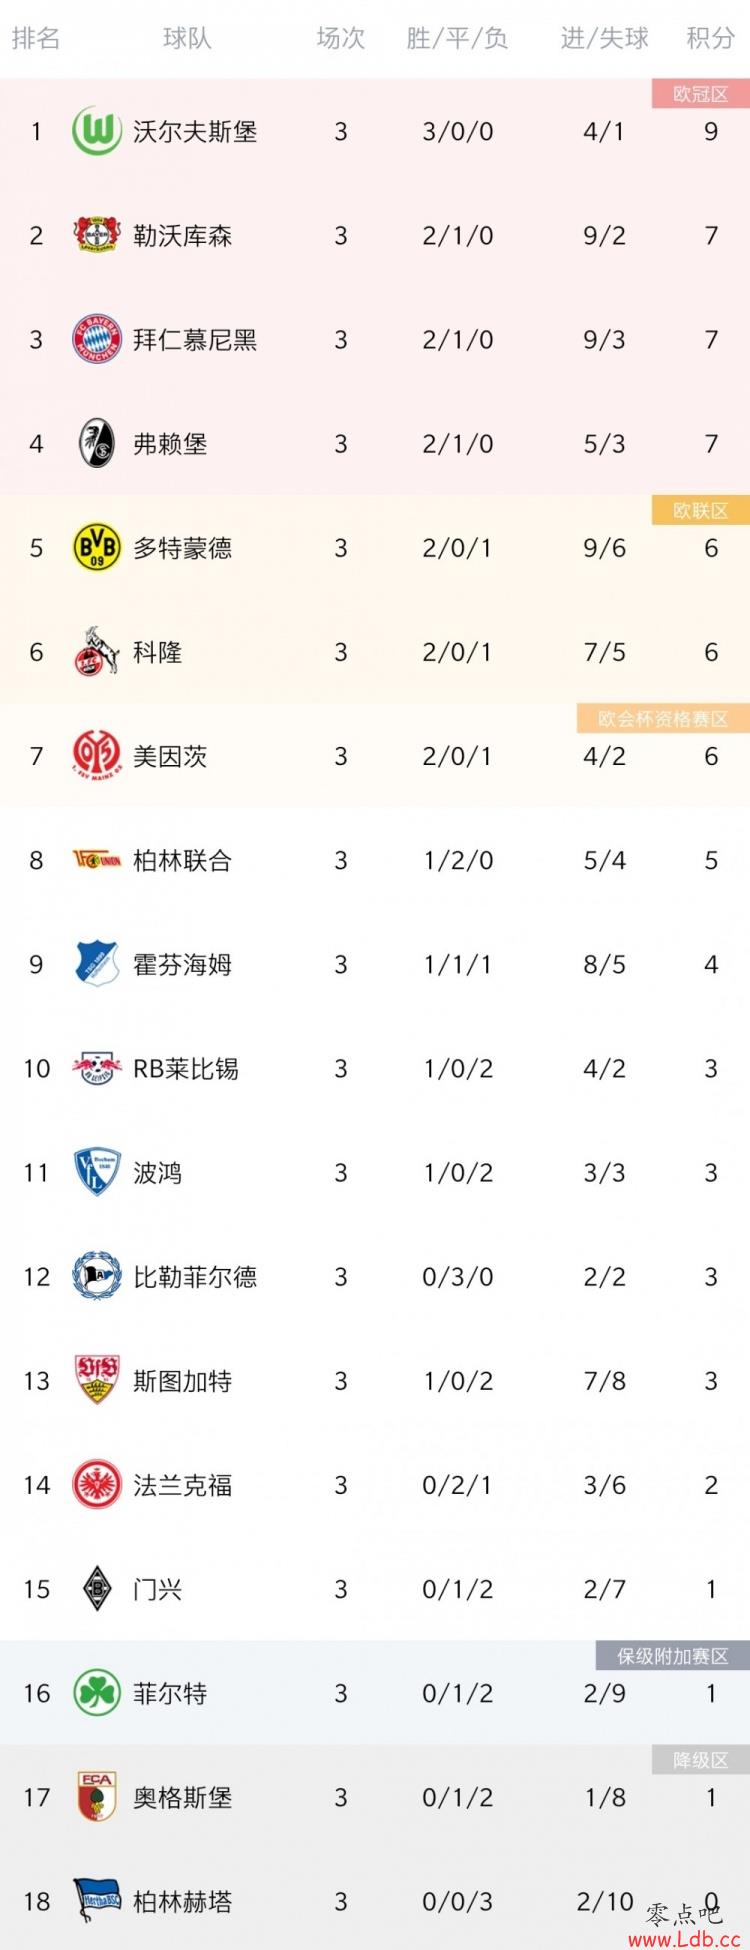Tap the Mainz 05 logo

pos(97,755)
